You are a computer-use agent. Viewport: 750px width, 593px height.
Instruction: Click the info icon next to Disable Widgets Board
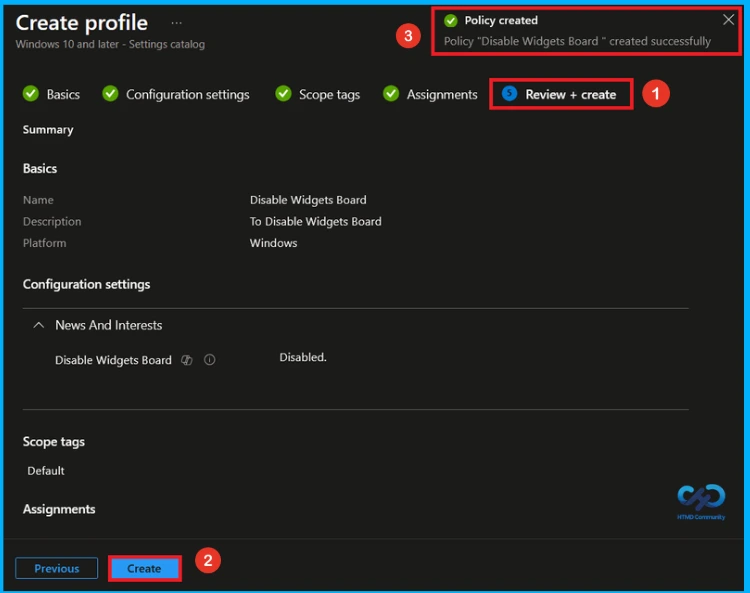click(x=210, y=360)
